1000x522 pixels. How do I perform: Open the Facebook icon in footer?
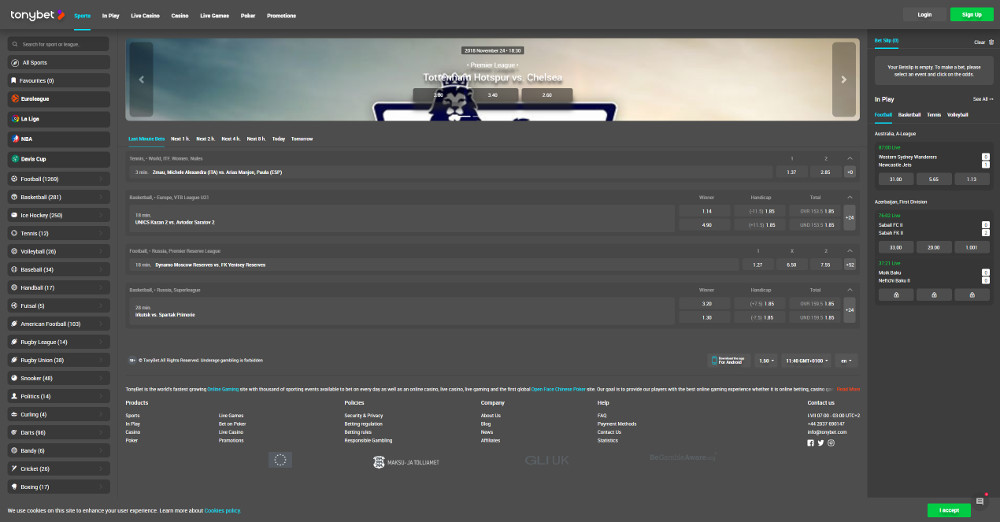811,443
